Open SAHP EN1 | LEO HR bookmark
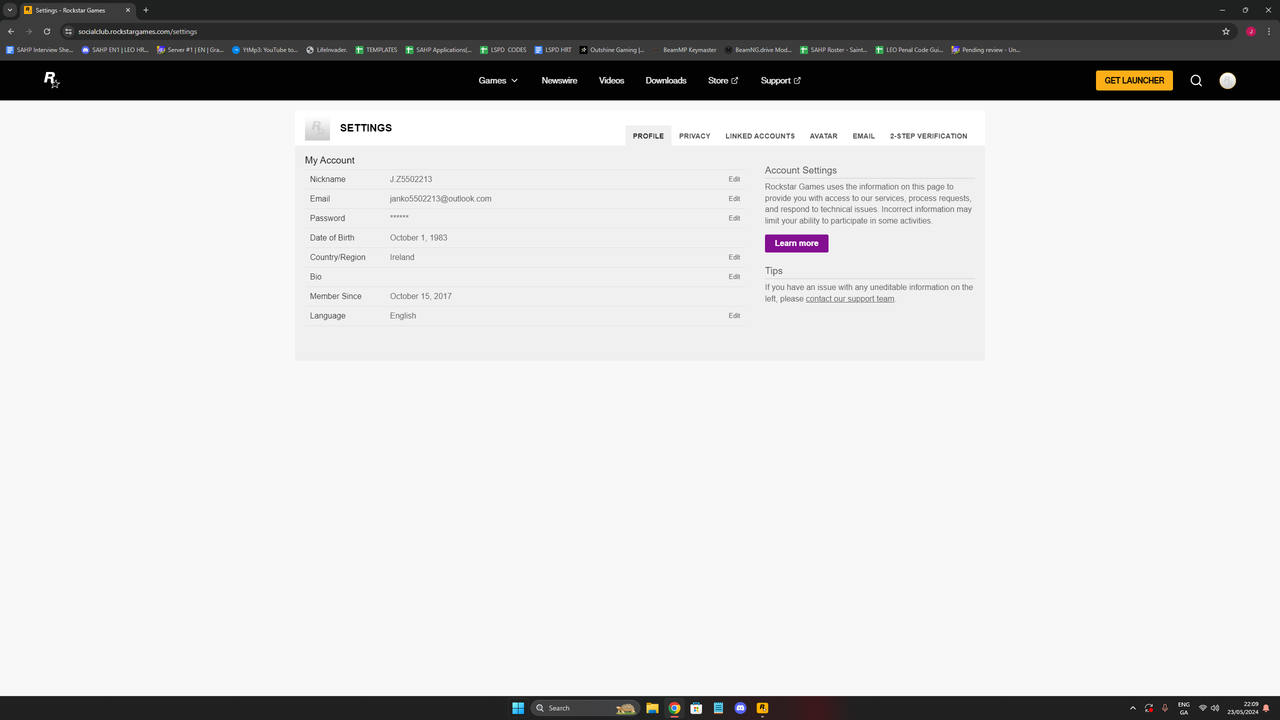Image resolution: width=1280 pixels, height=720 pixels. coord(115,49)
